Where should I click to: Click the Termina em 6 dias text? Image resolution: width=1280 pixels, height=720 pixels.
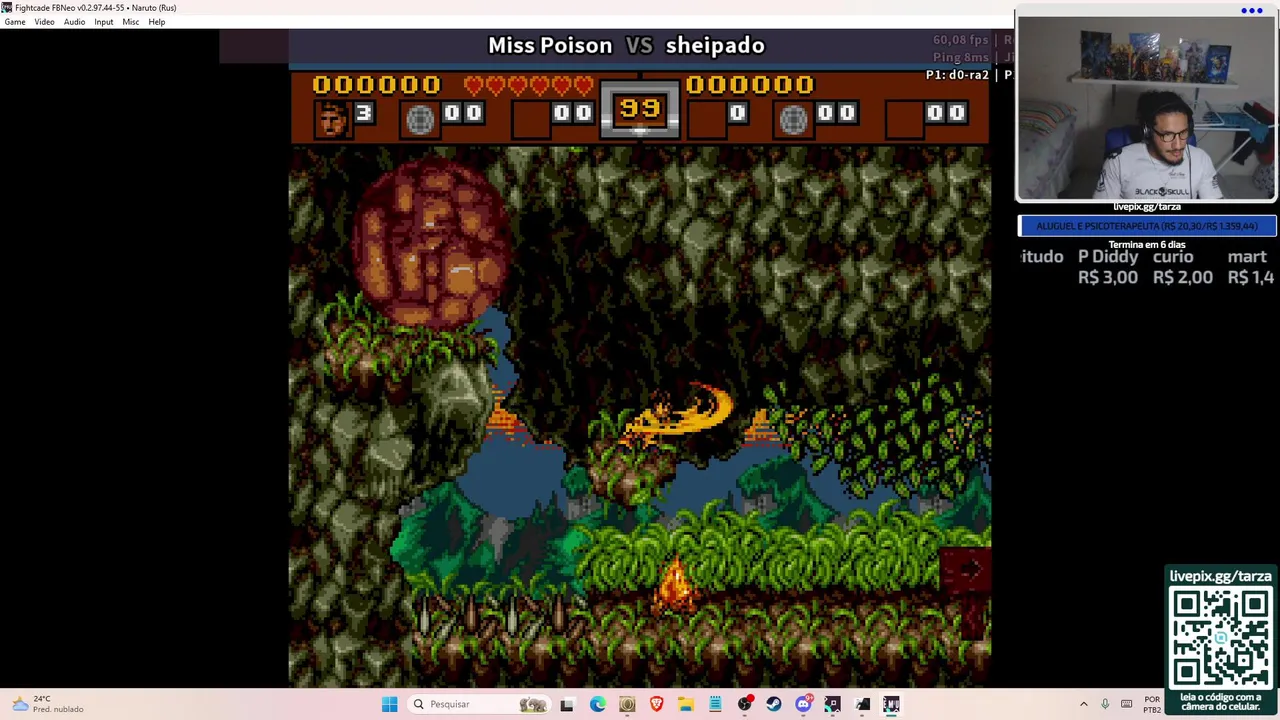[1147, 244]
